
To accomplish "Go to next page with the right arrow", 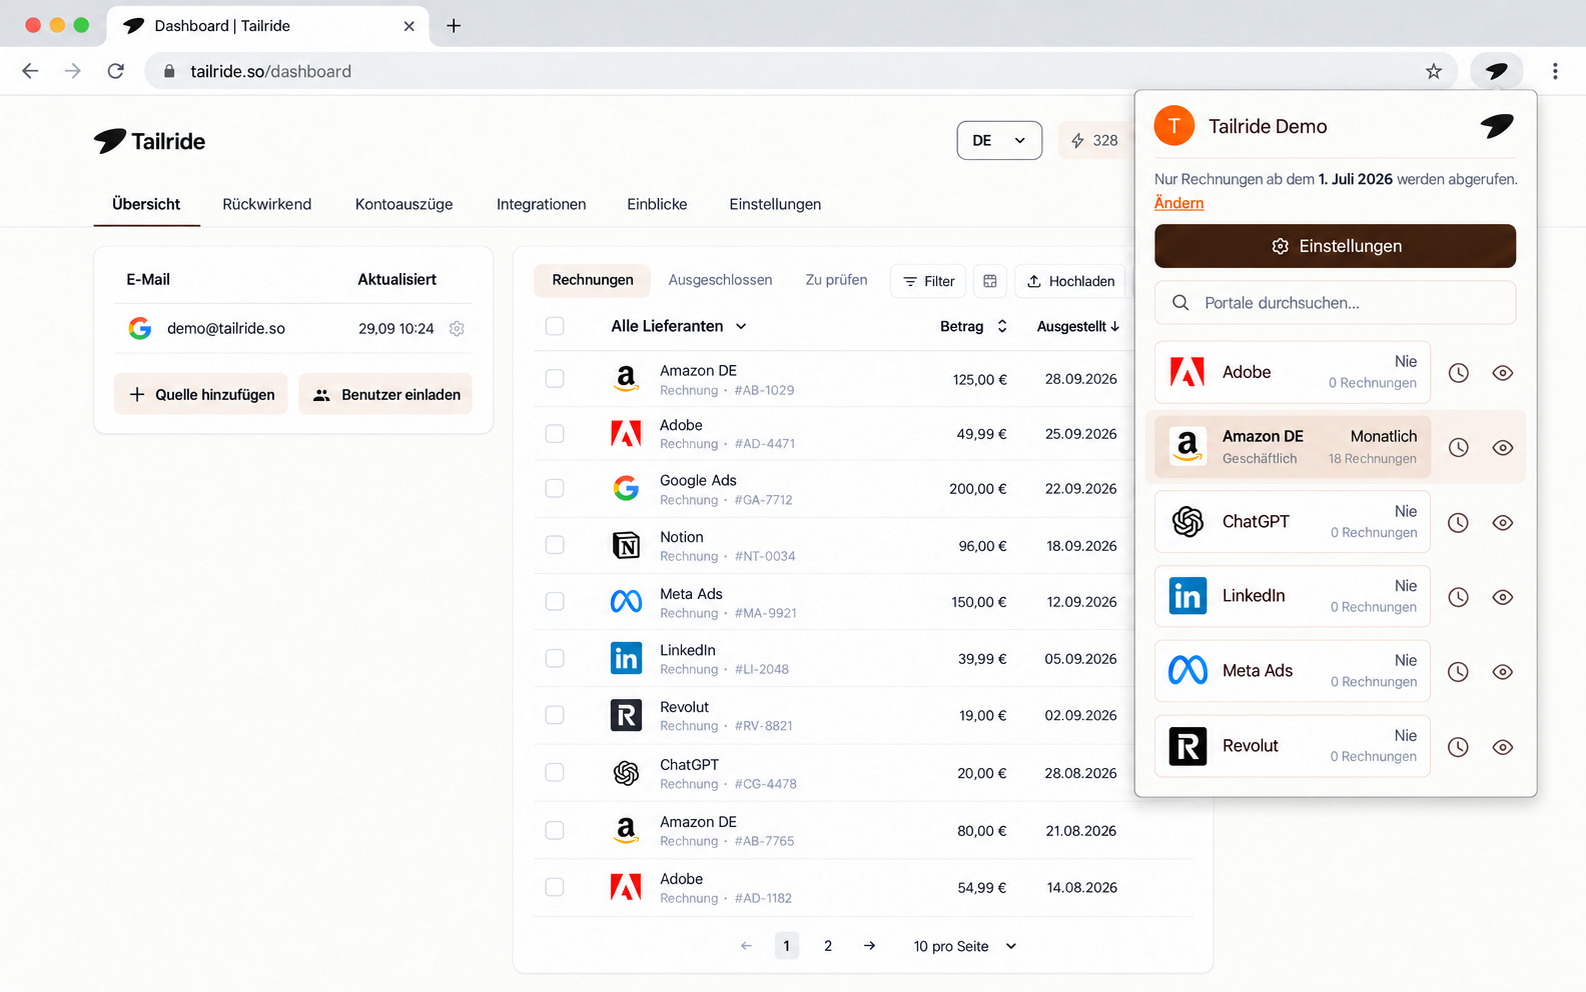I will coord(869,946).
